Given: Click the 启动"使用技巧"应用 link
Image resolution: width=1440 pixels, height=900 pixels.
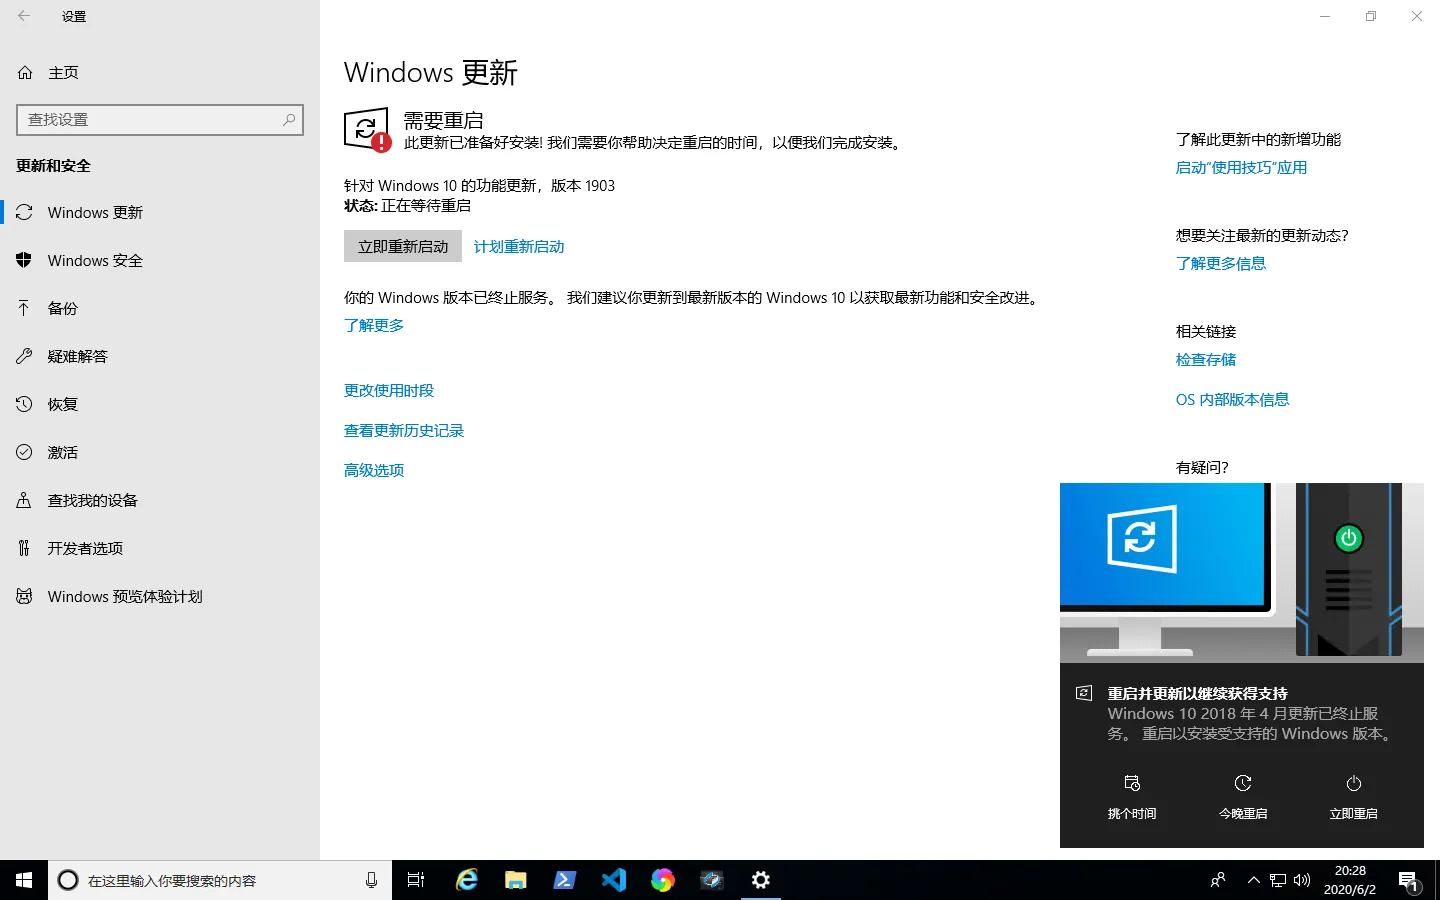Looking at the screenshot, I should tap(1241, 167).
